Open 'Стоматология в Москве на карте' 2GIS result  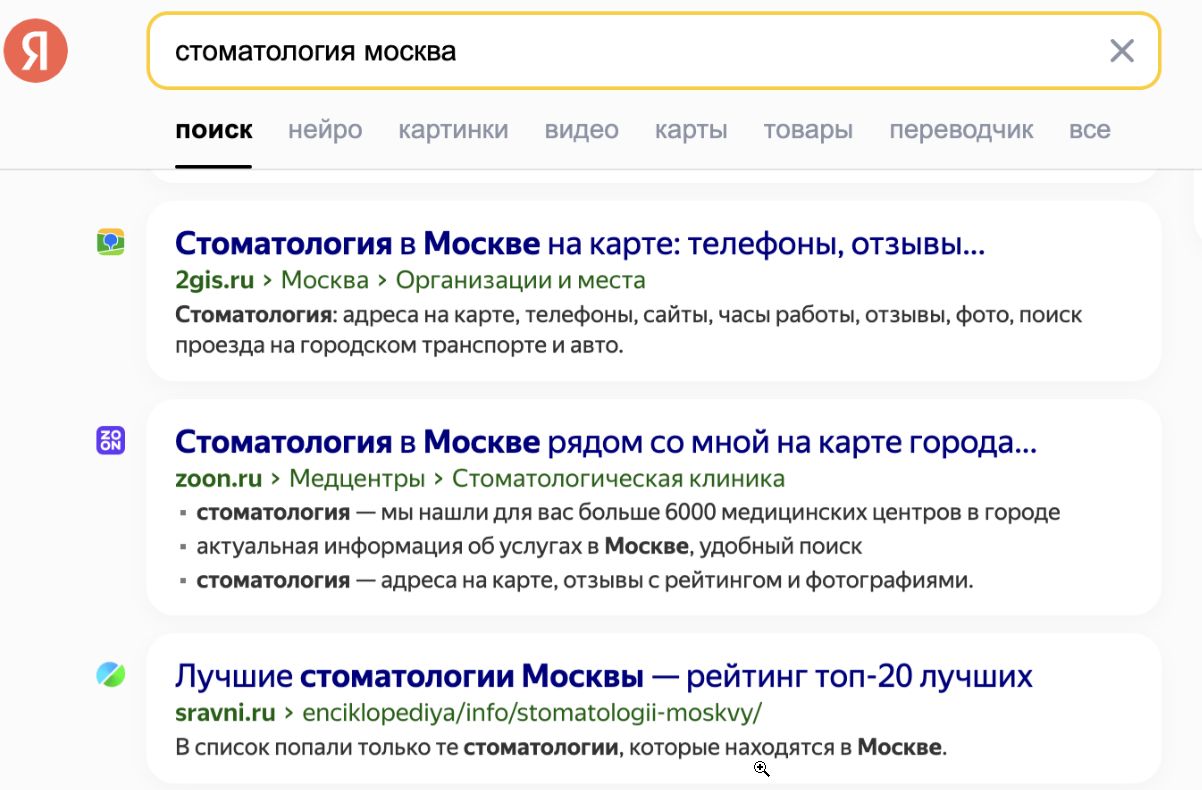pos(580,243)
